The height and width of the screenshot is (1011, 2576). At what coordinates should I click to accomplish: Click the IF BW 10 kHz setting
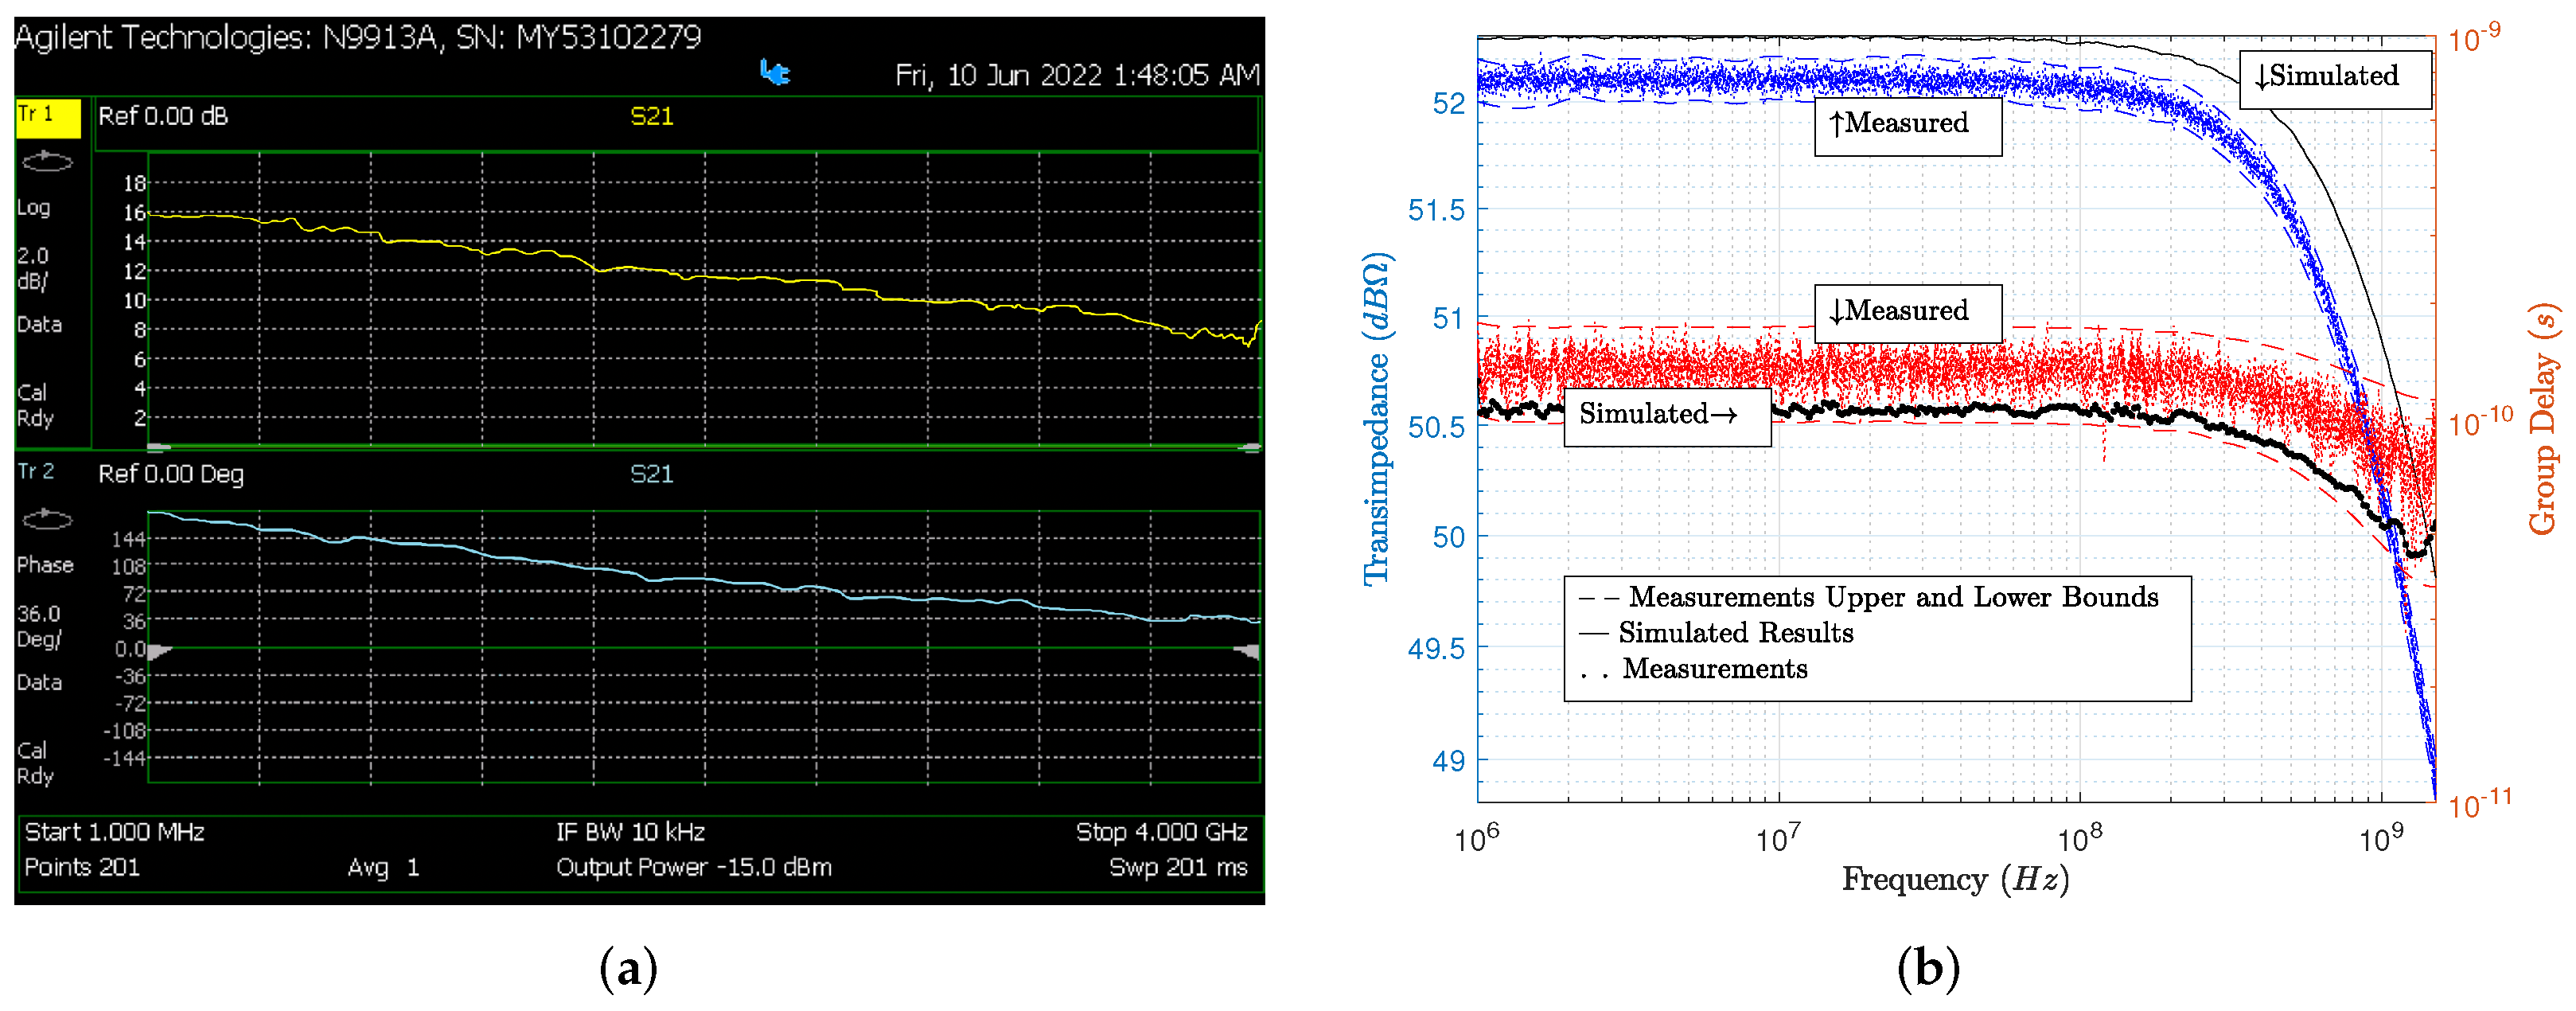[x=630, y=832]
